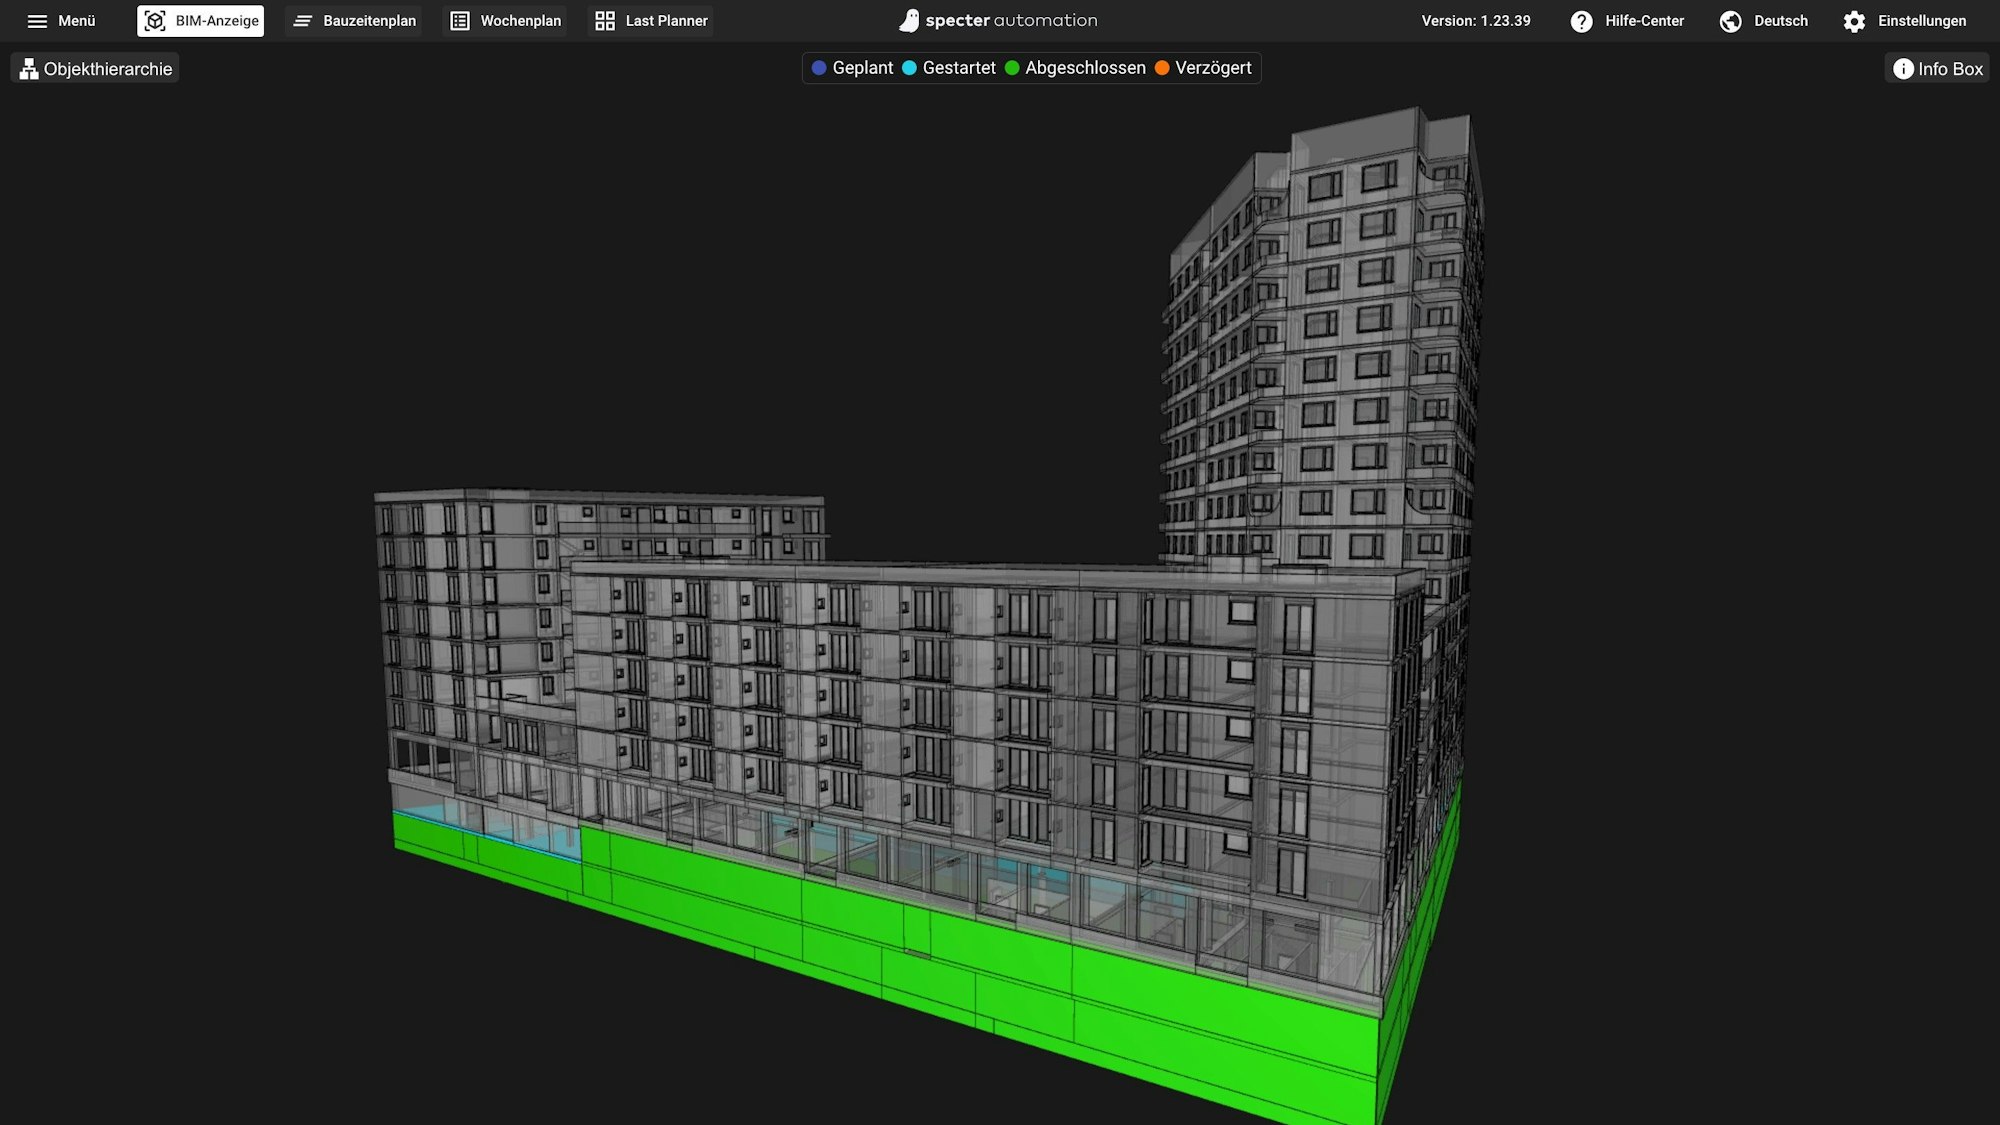Open the Bauzeitenplan schedule icon
2000x1125 pixels.
click(x=302, y=20)
